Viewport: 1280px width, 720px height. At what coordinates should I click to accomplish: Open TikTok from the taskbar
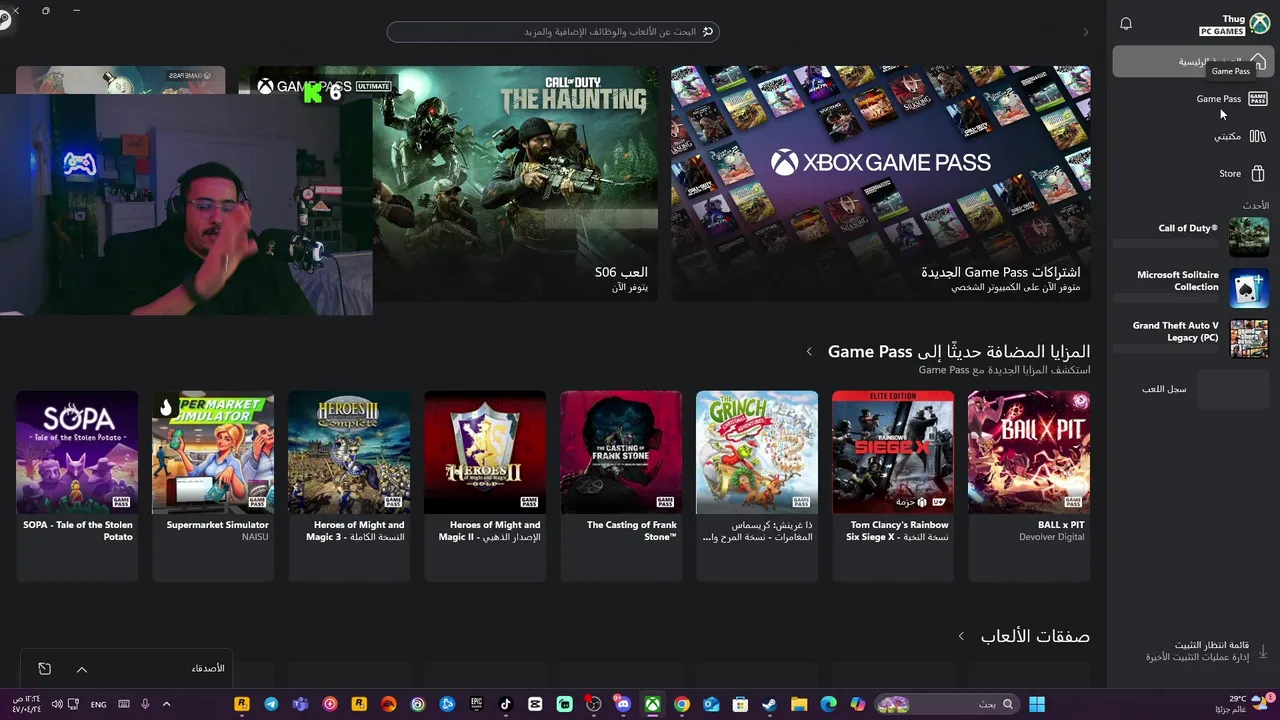coord(506,704)
